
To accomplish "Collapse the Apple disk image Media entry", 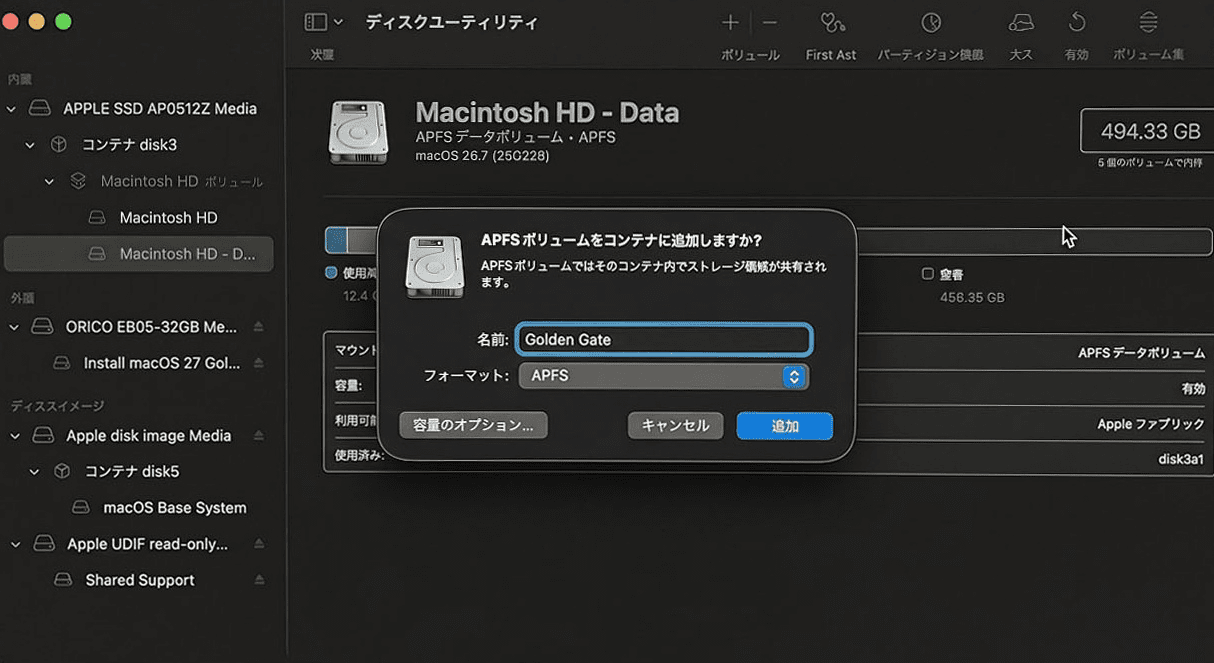I will [x=15, y=435].
